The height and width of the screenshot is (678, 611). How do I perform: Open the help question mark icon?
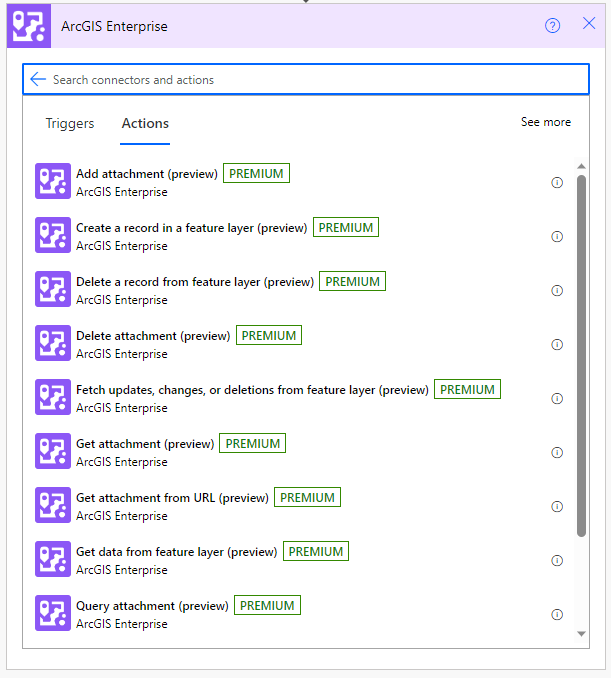(552, 26)
